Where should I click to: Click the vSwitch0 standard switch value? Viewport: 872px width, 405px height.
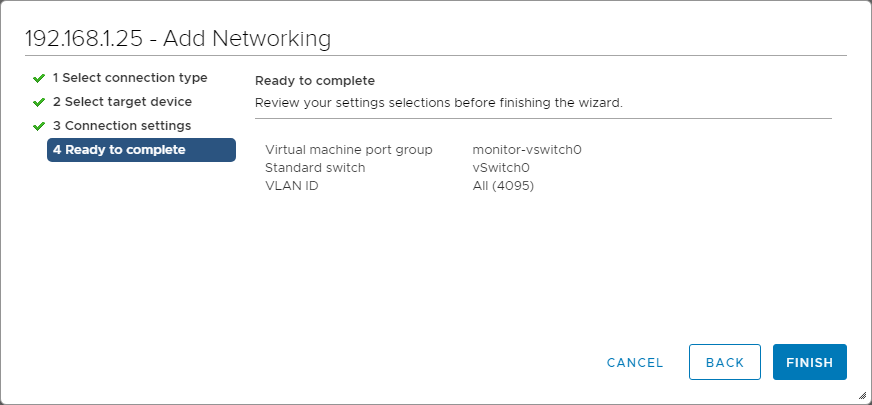pos(501,167)
